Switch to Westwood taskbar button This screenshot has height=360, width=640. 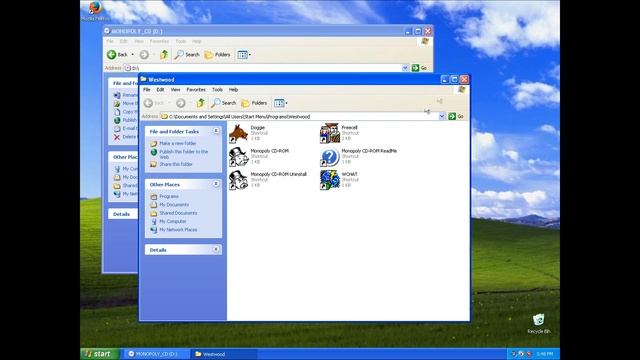(224, 354)
